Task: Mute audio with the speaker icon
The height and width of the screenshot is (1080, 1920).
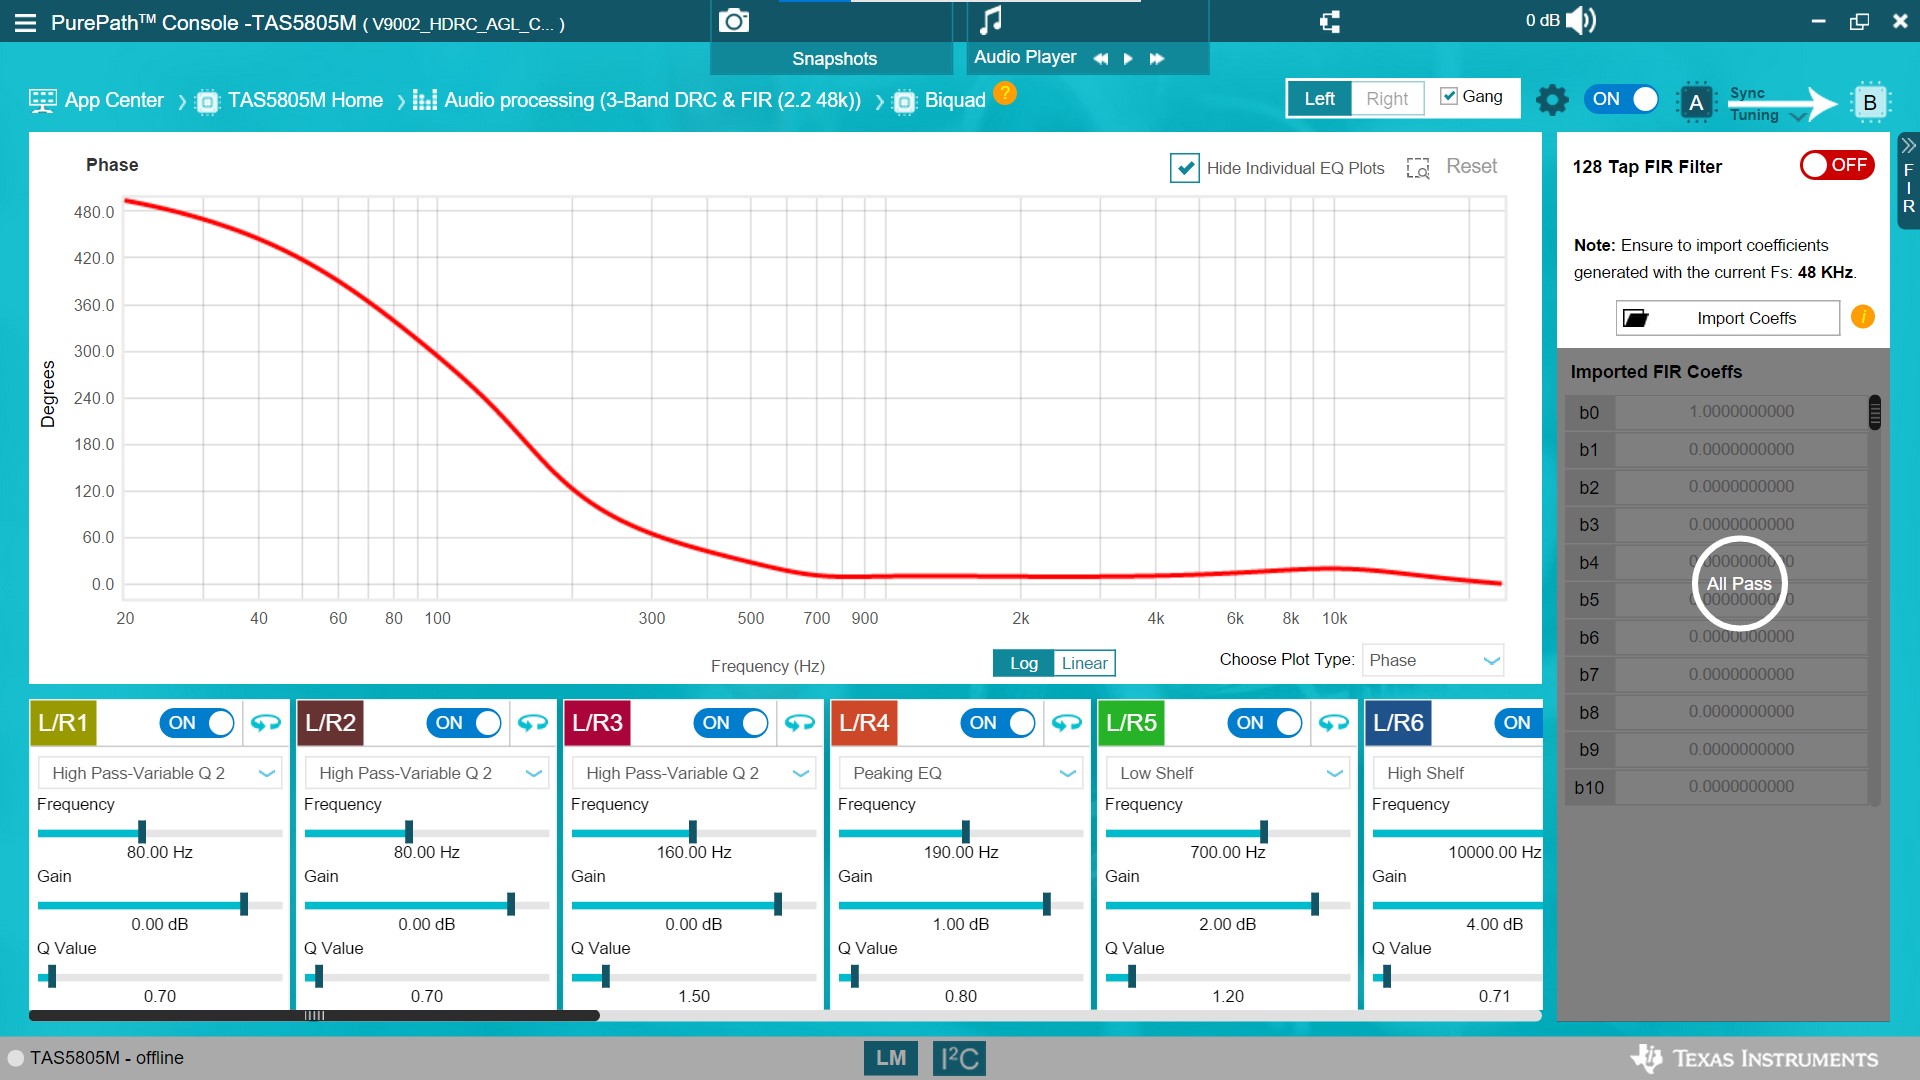Action: pos(1581,21)
